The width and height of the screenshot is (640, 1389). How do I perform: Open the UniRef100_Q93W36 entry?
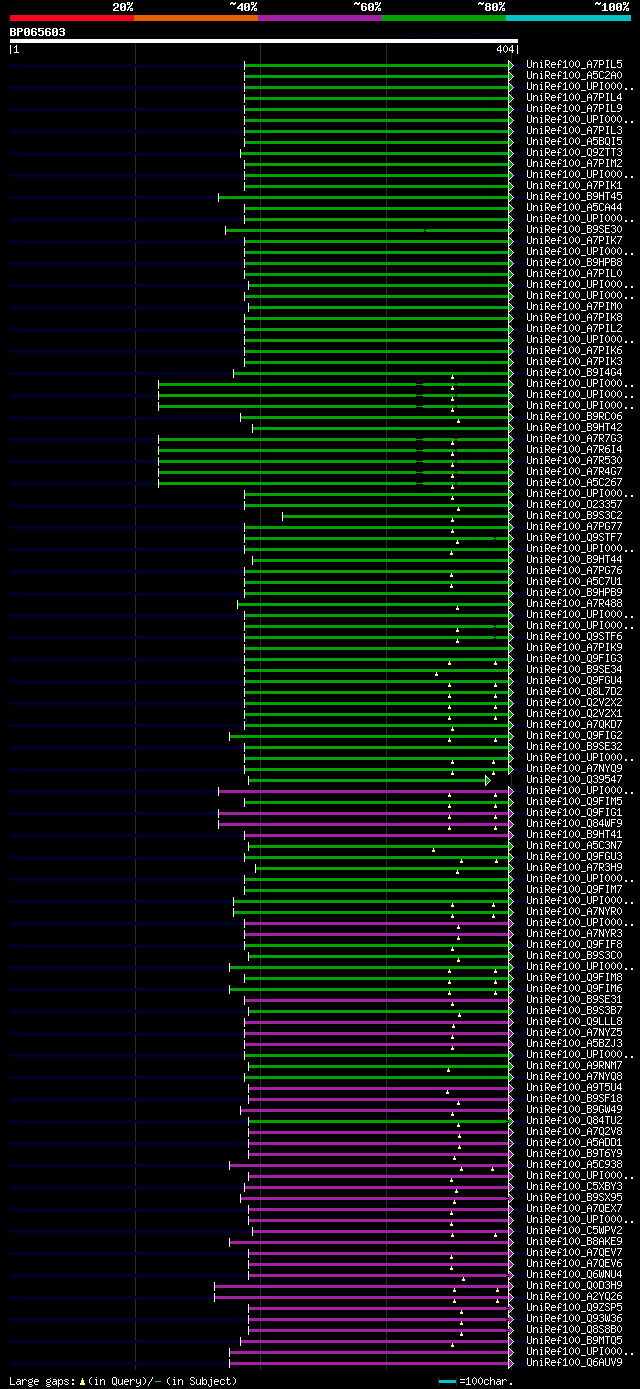pyautogui.click(x=574, y=1318)
